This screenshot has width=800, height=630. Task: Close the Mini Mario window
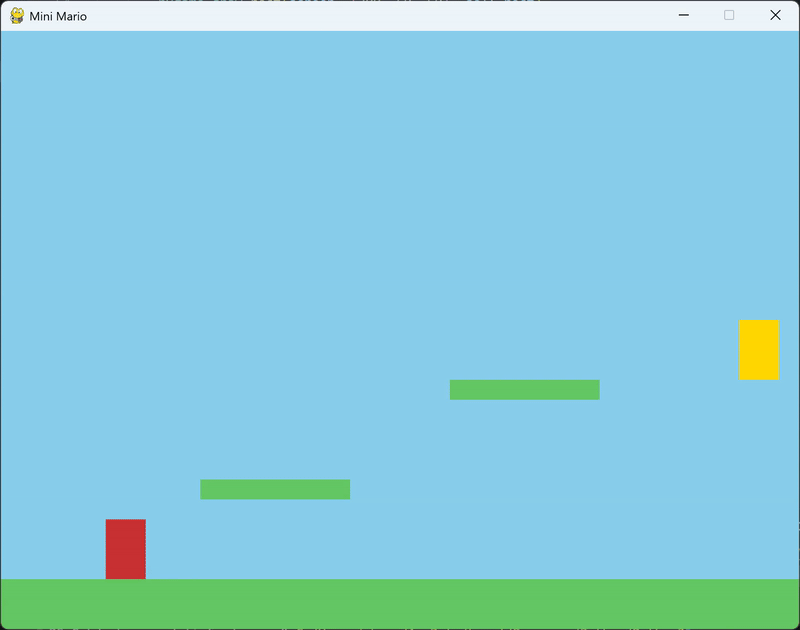click(x=775, y=16)
